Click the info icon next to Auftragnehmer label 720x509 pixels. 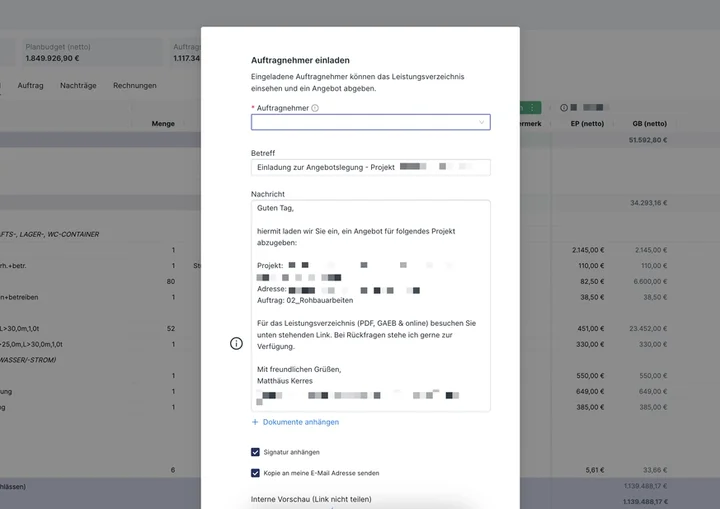pyautogui.click(x=315, y=108)
